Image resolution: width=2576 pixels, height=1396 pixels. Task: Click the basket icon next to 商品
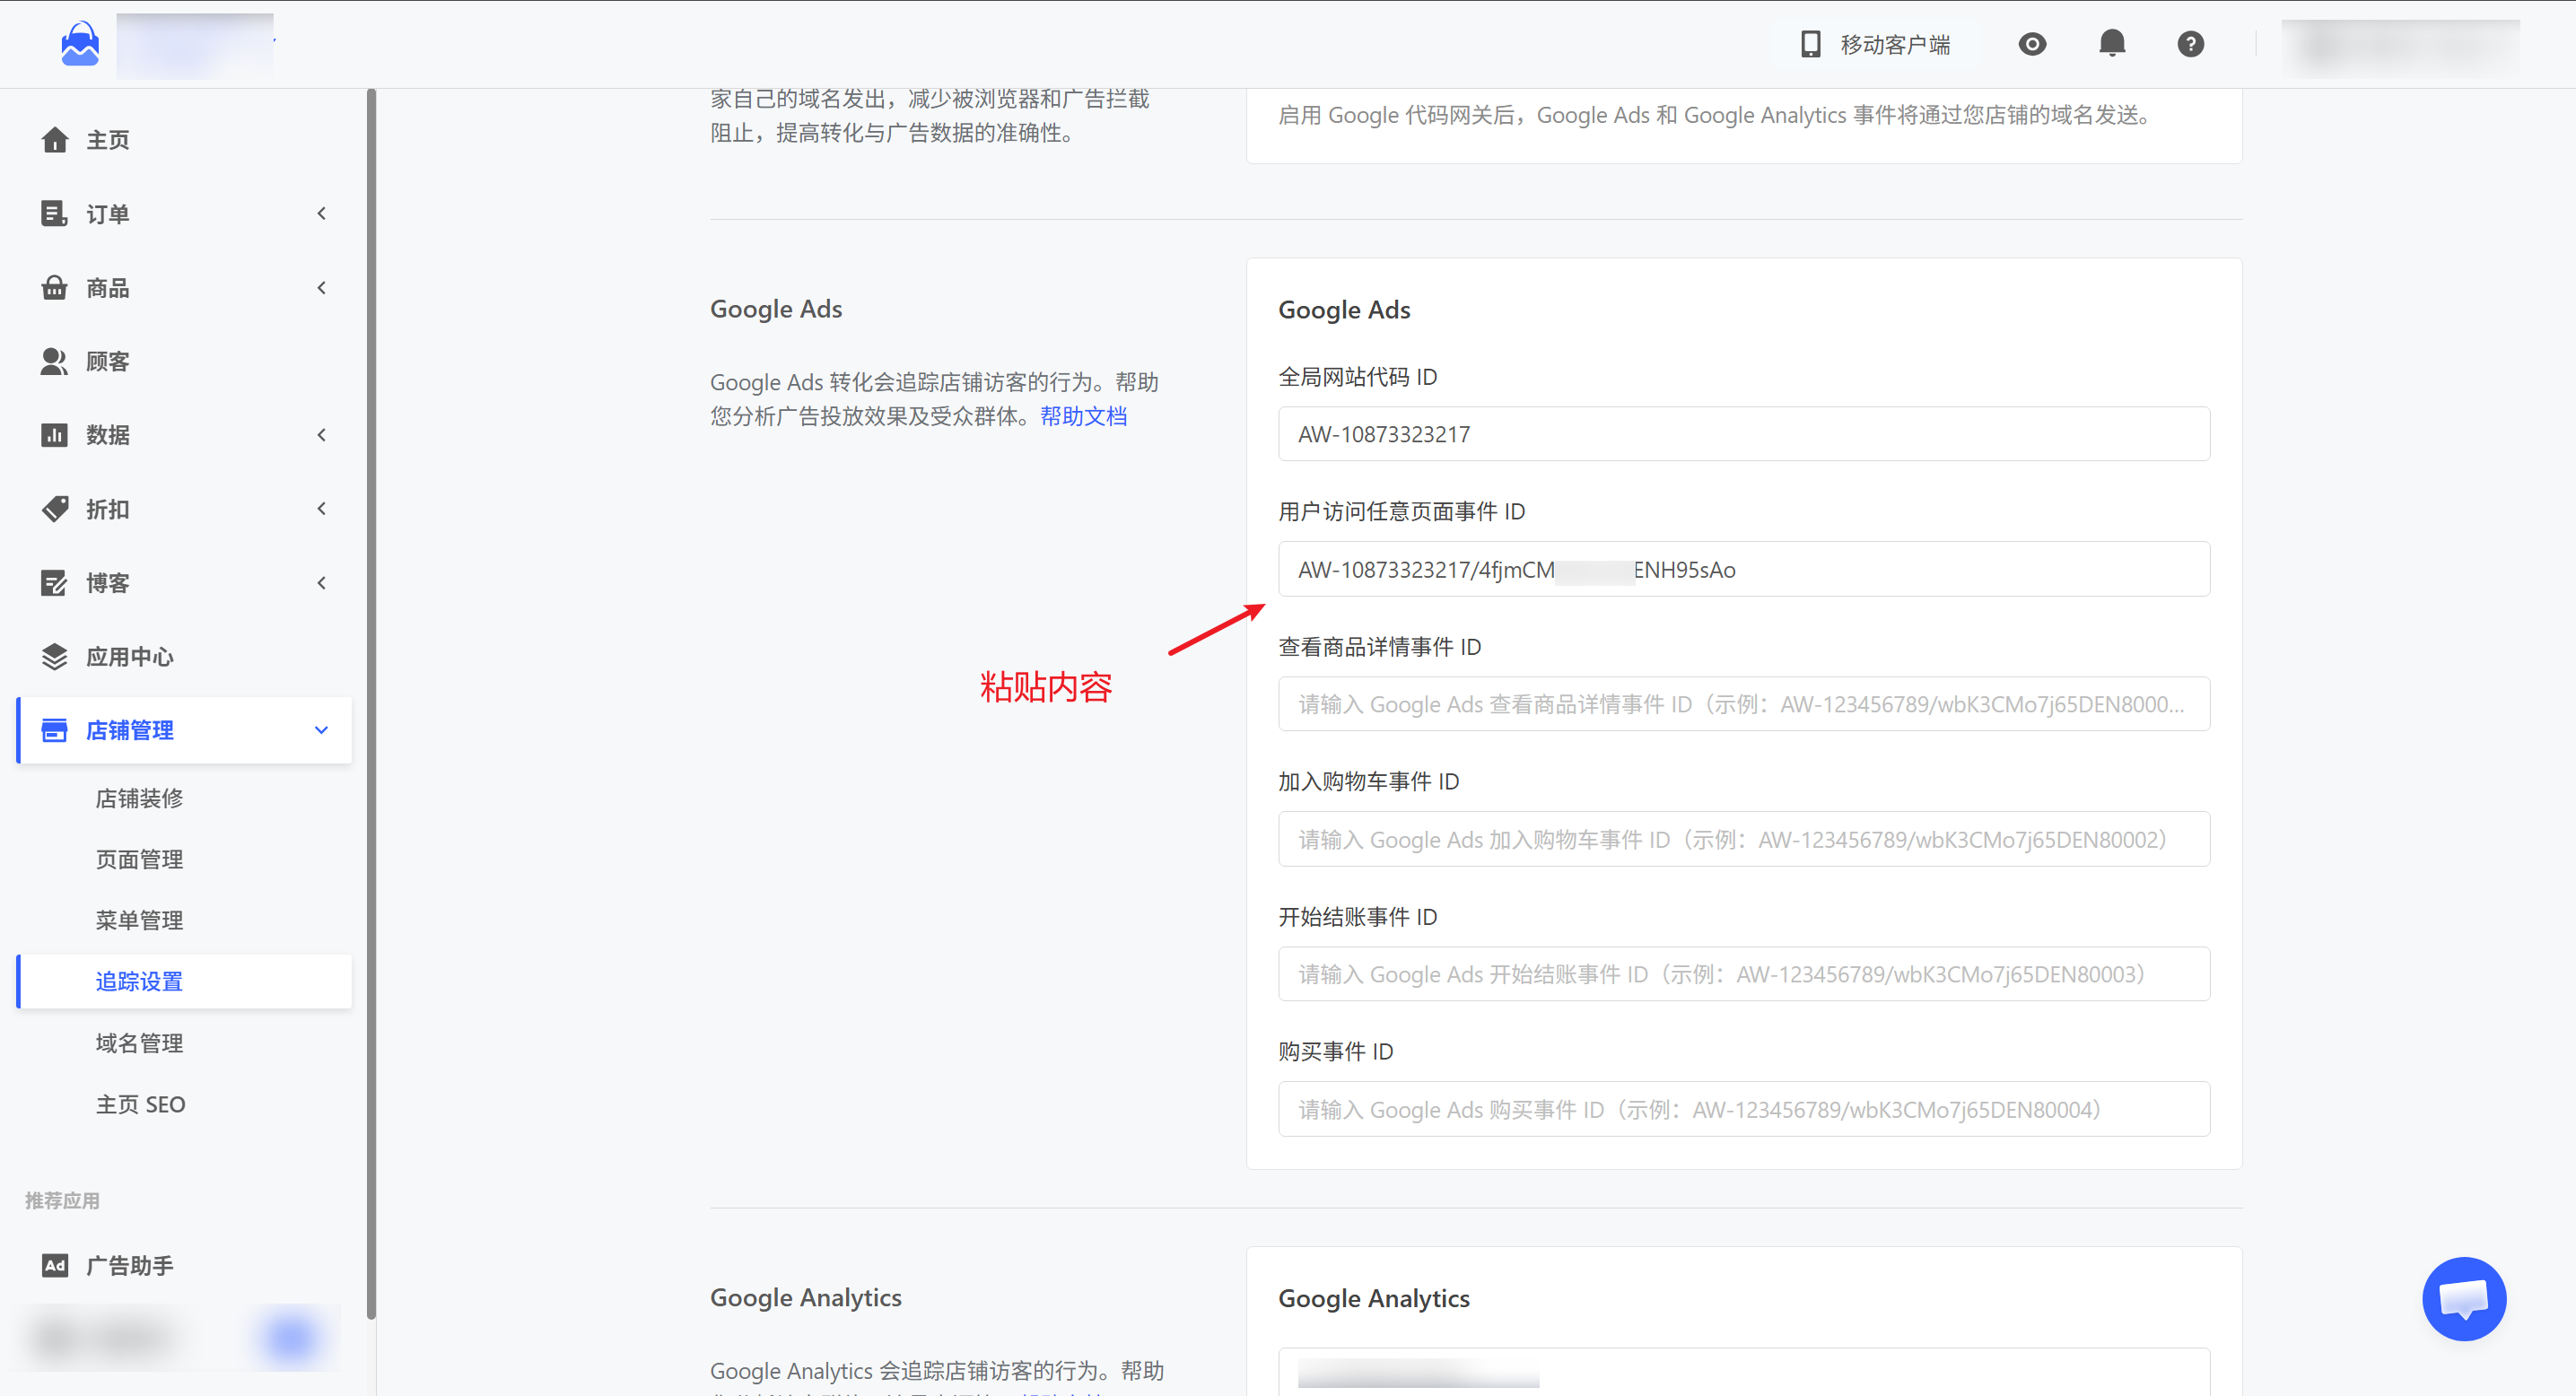[54, 288]
